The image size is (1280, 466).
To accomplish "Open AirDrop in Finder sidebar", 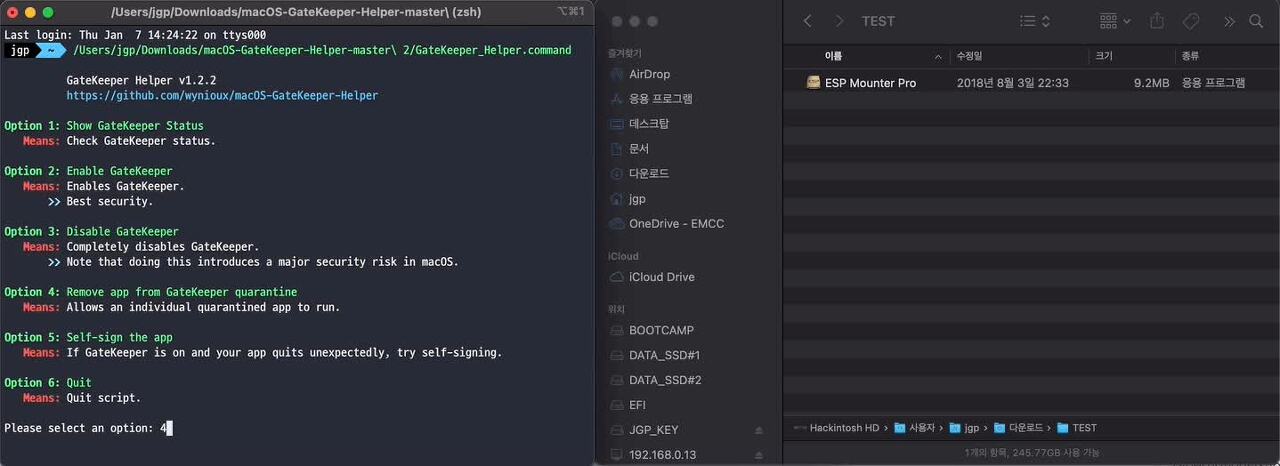I will coord(649,74).
